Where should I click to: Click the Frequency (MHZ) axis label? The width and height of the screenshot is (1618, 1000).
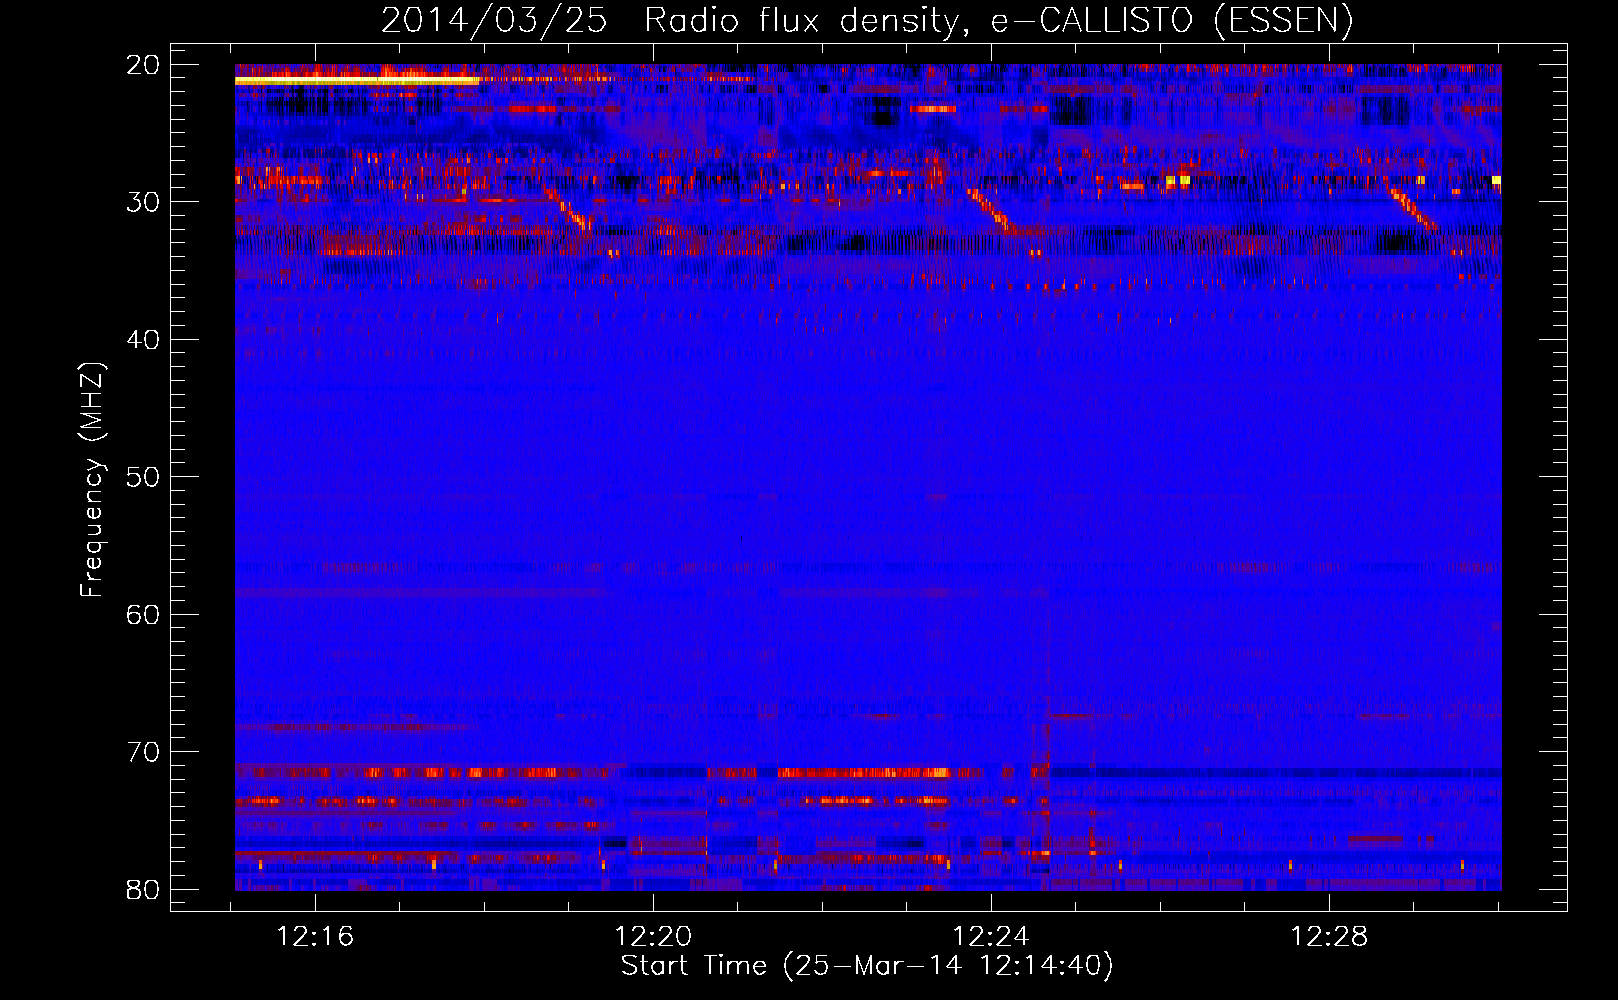92,479
